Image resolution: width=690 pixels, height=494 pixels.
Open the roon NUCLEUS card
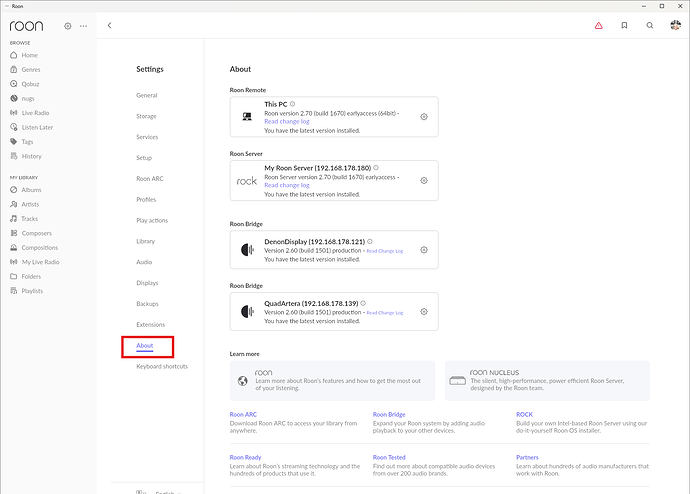pyautogui.click(x=547, y=381)
